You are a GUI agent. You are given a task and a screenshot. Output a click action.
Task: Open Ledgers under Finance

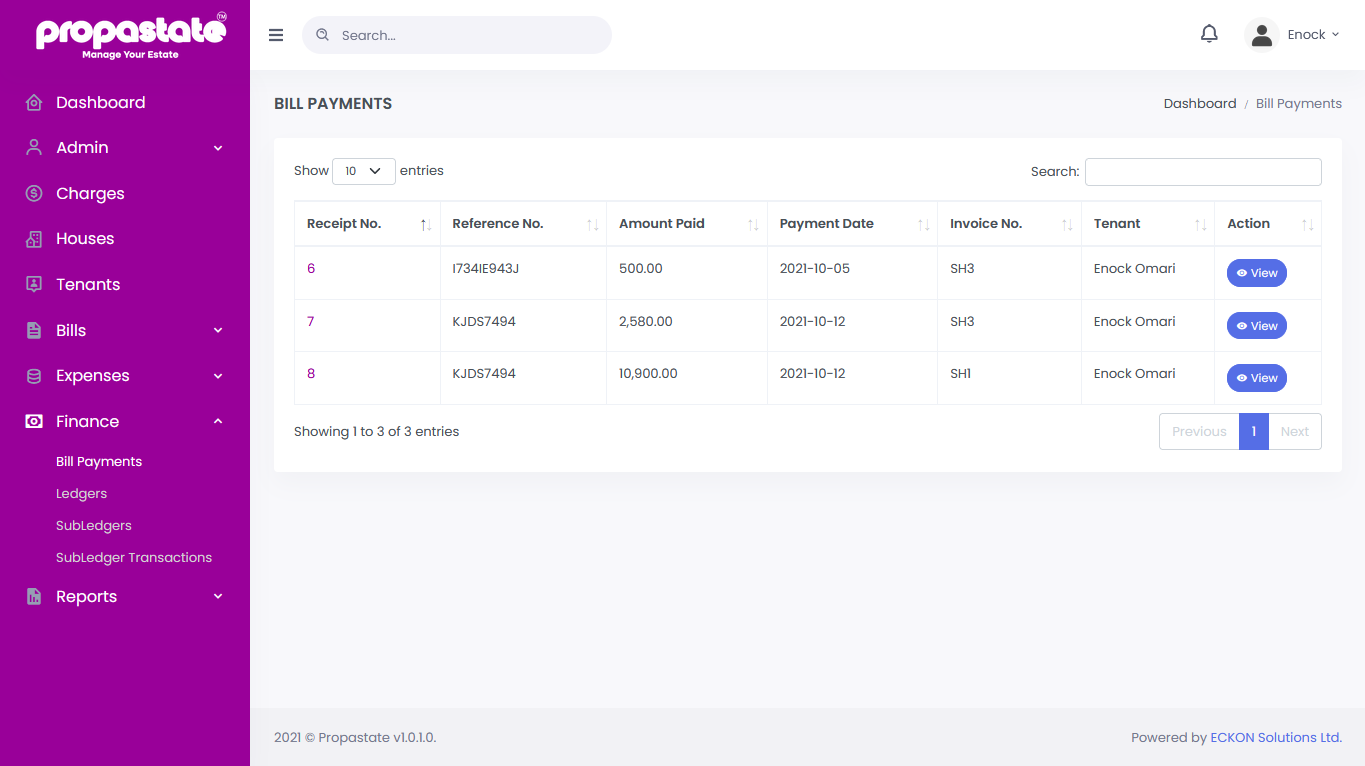81,494
